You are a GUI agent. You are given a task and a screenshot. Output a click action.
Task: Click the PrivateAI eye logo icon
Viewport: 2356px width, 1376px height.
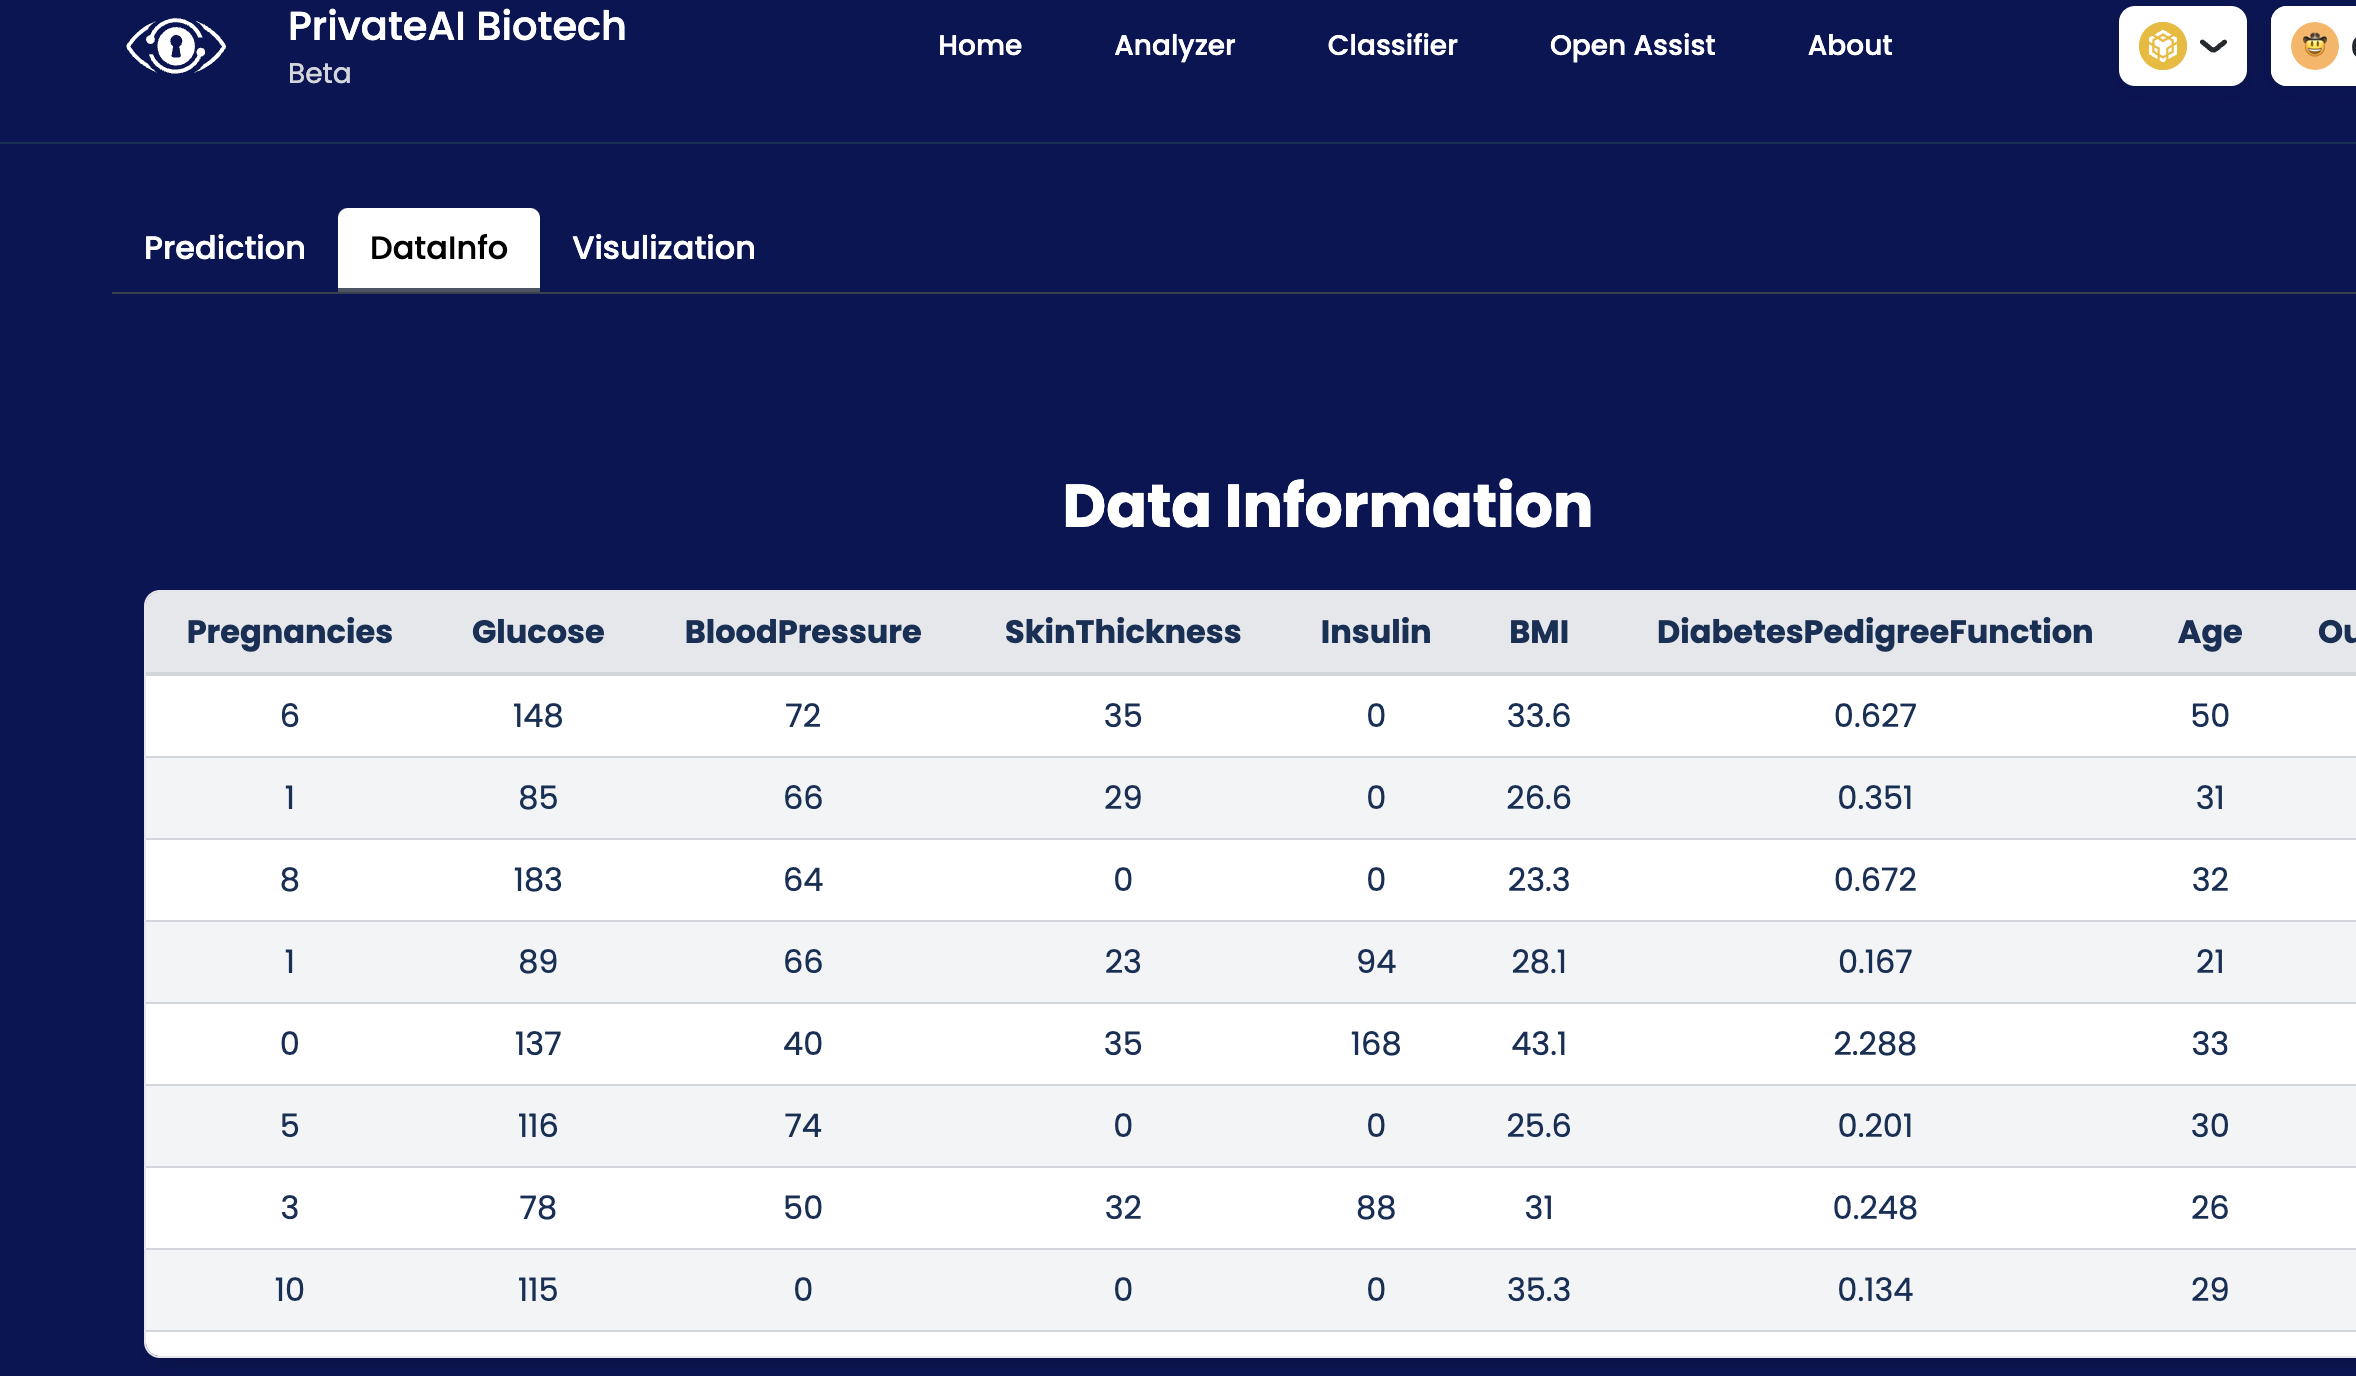click(x=176, y=46)
